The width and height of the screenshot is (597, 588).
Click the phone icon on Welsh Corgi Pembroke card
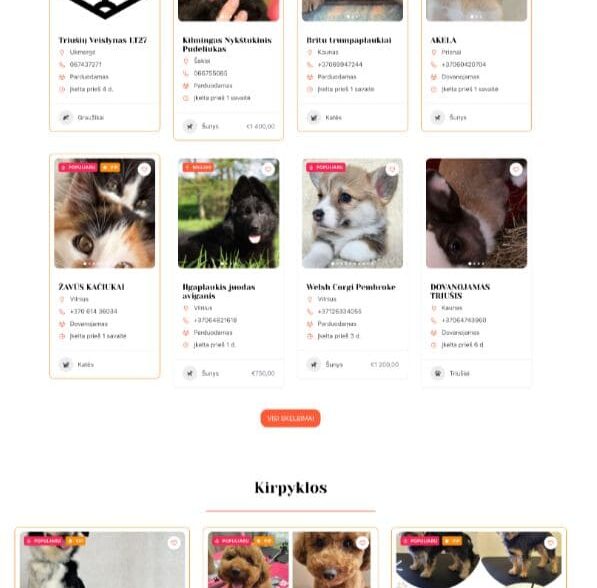pos(310,312)
